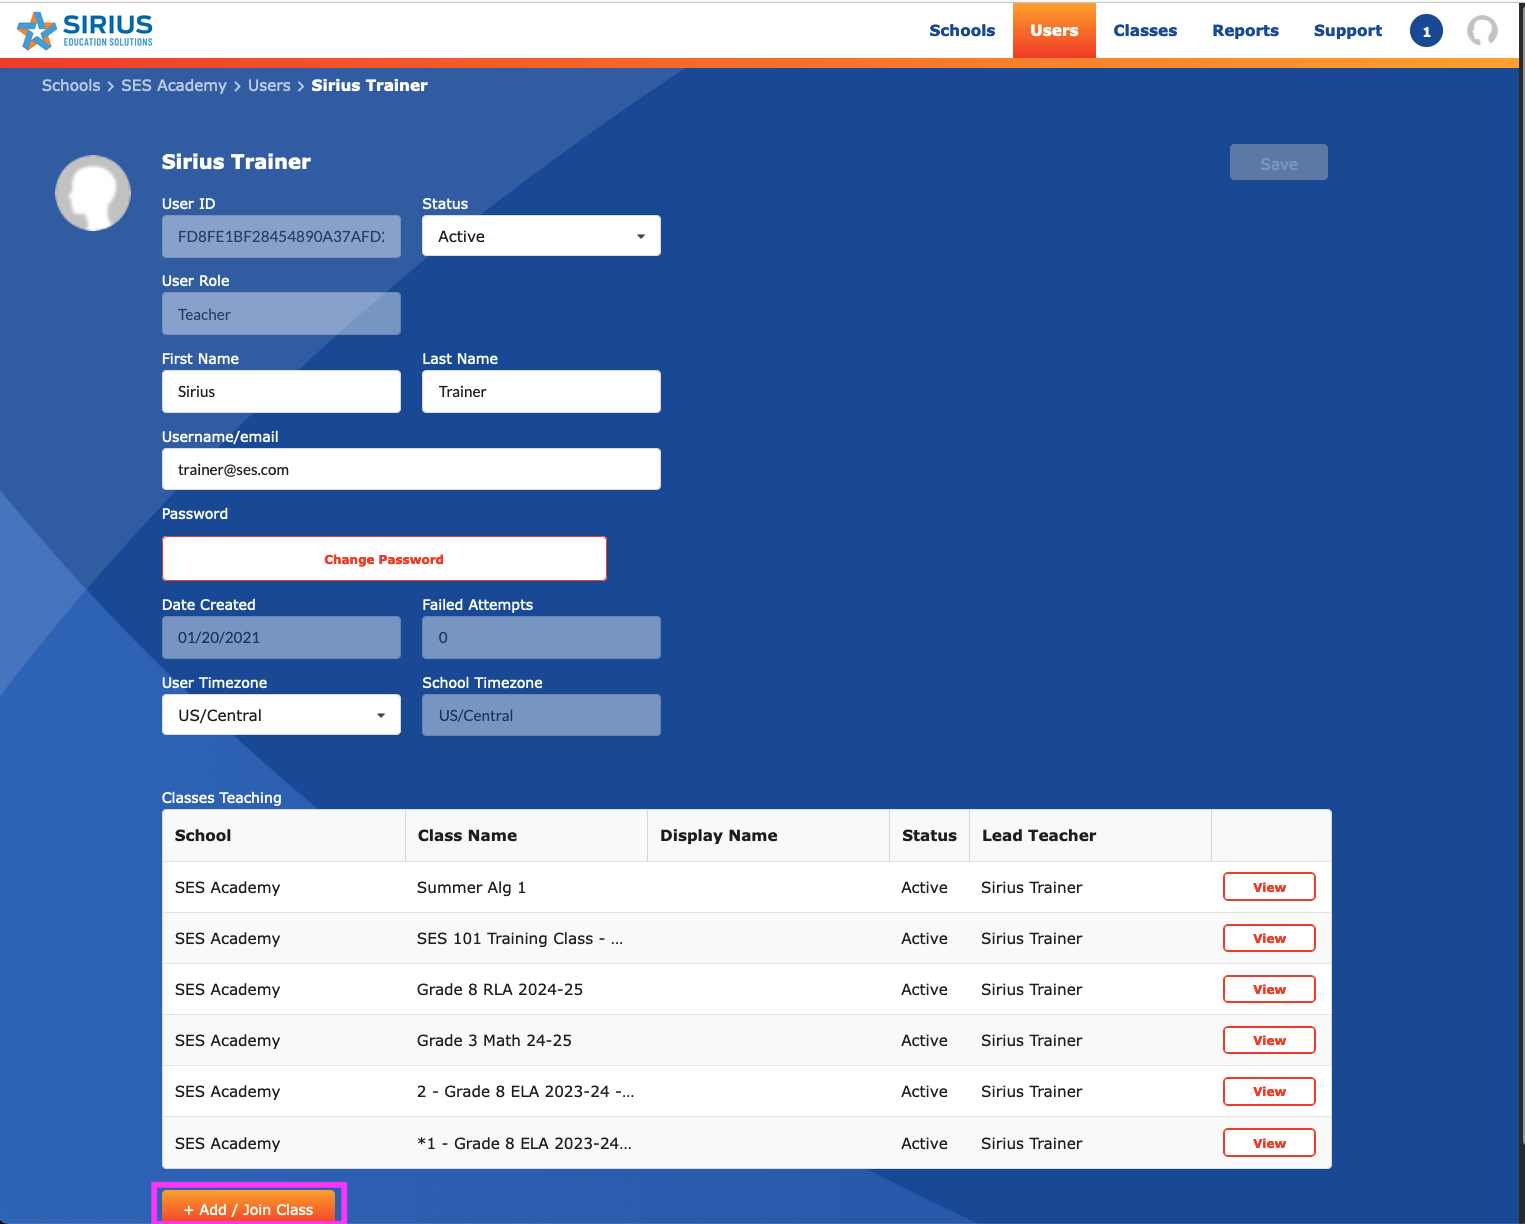The width and height of the screenshot is (1525, 1224).
Task: Open the Schools menu
Action: (x=962, y=31)
